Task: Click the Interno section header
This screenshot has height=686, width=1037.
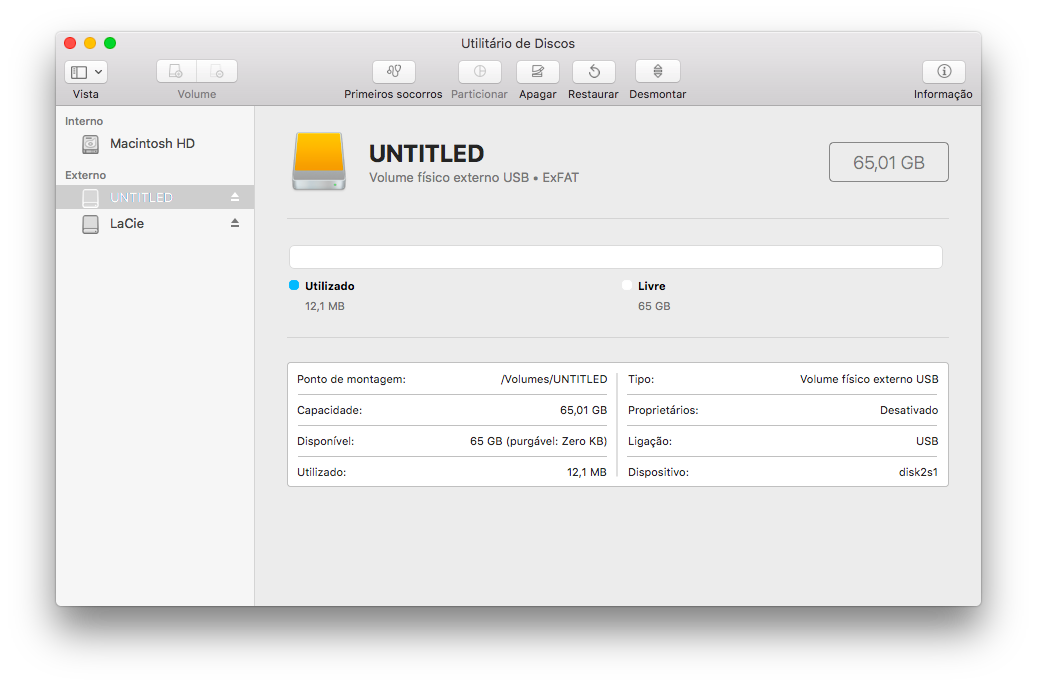Action: (84, 121)
